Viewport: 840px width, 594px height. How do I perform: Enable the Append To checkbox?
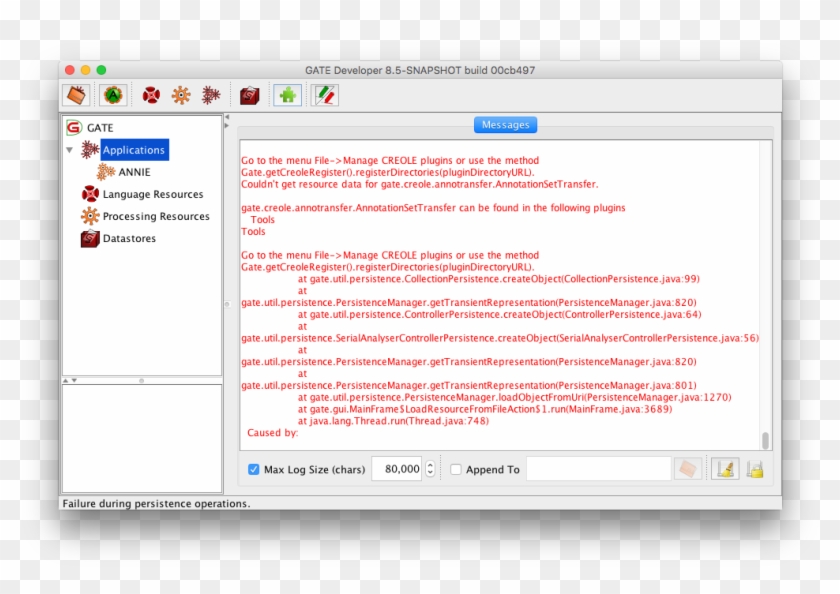point(456,469)
